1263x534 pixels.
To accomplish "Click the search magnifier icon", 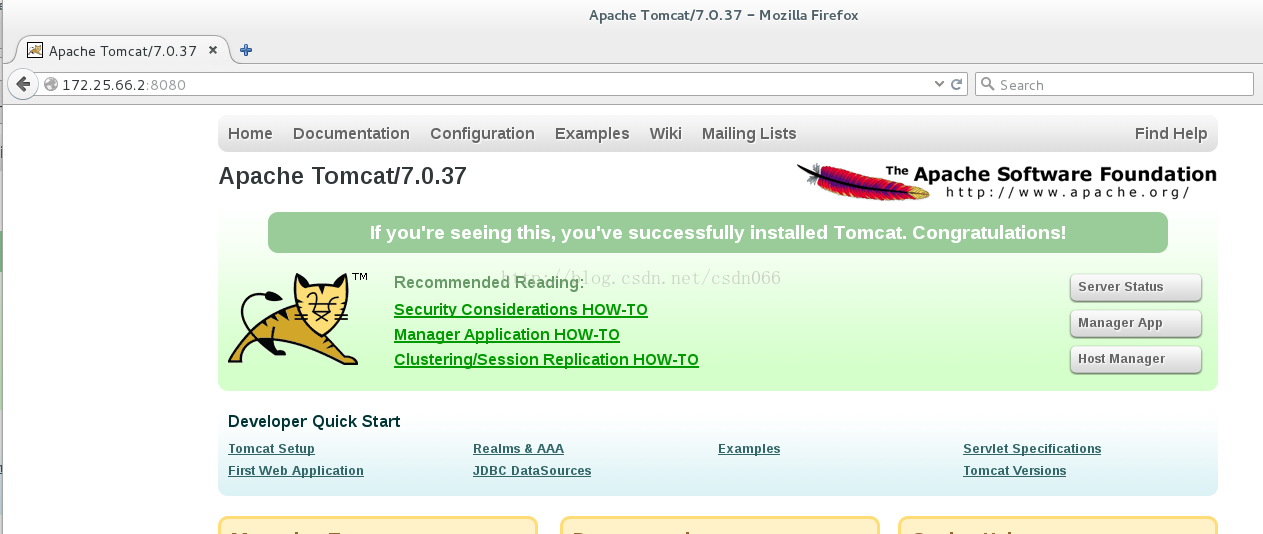I will (988, 85).
